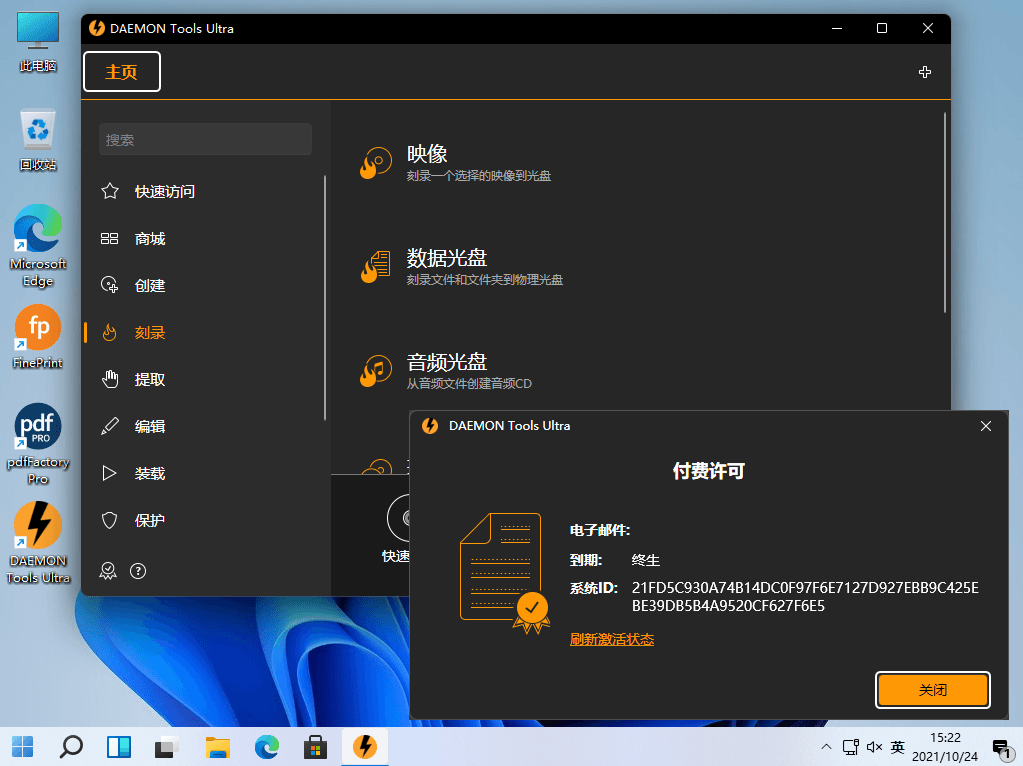
Task: Select 编辑 menu entry text
Action: click(150, 426)
